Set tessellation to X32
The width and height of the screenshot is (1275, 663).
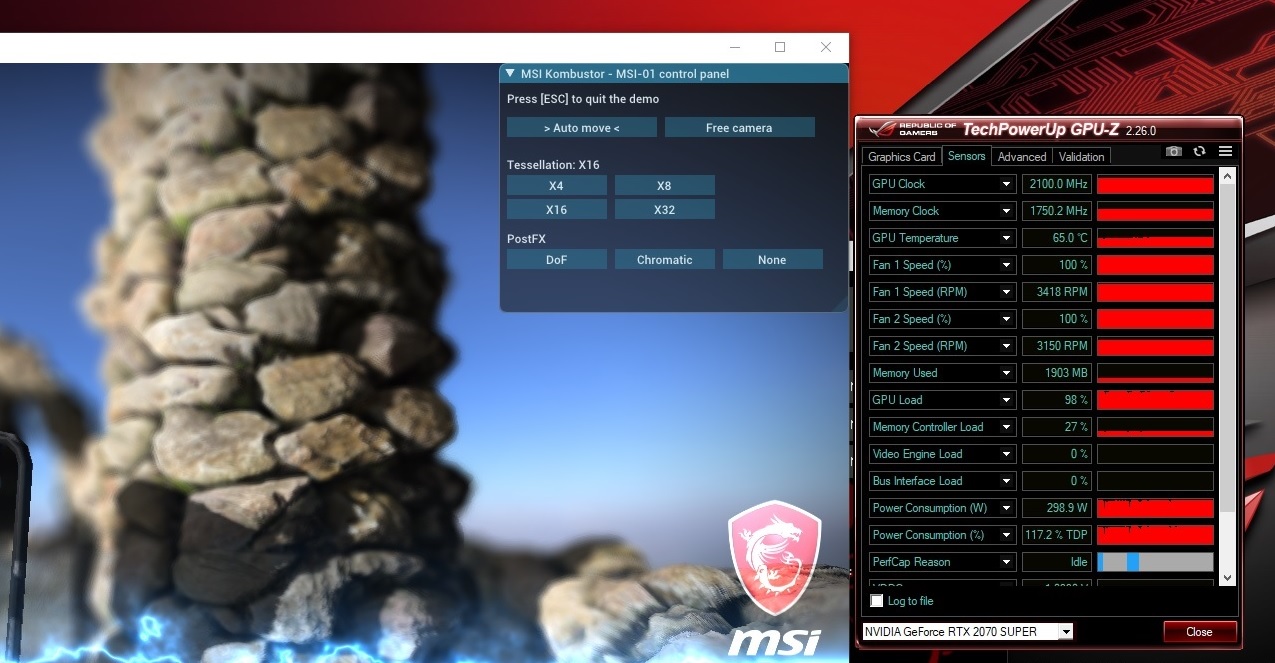(664, 210)
